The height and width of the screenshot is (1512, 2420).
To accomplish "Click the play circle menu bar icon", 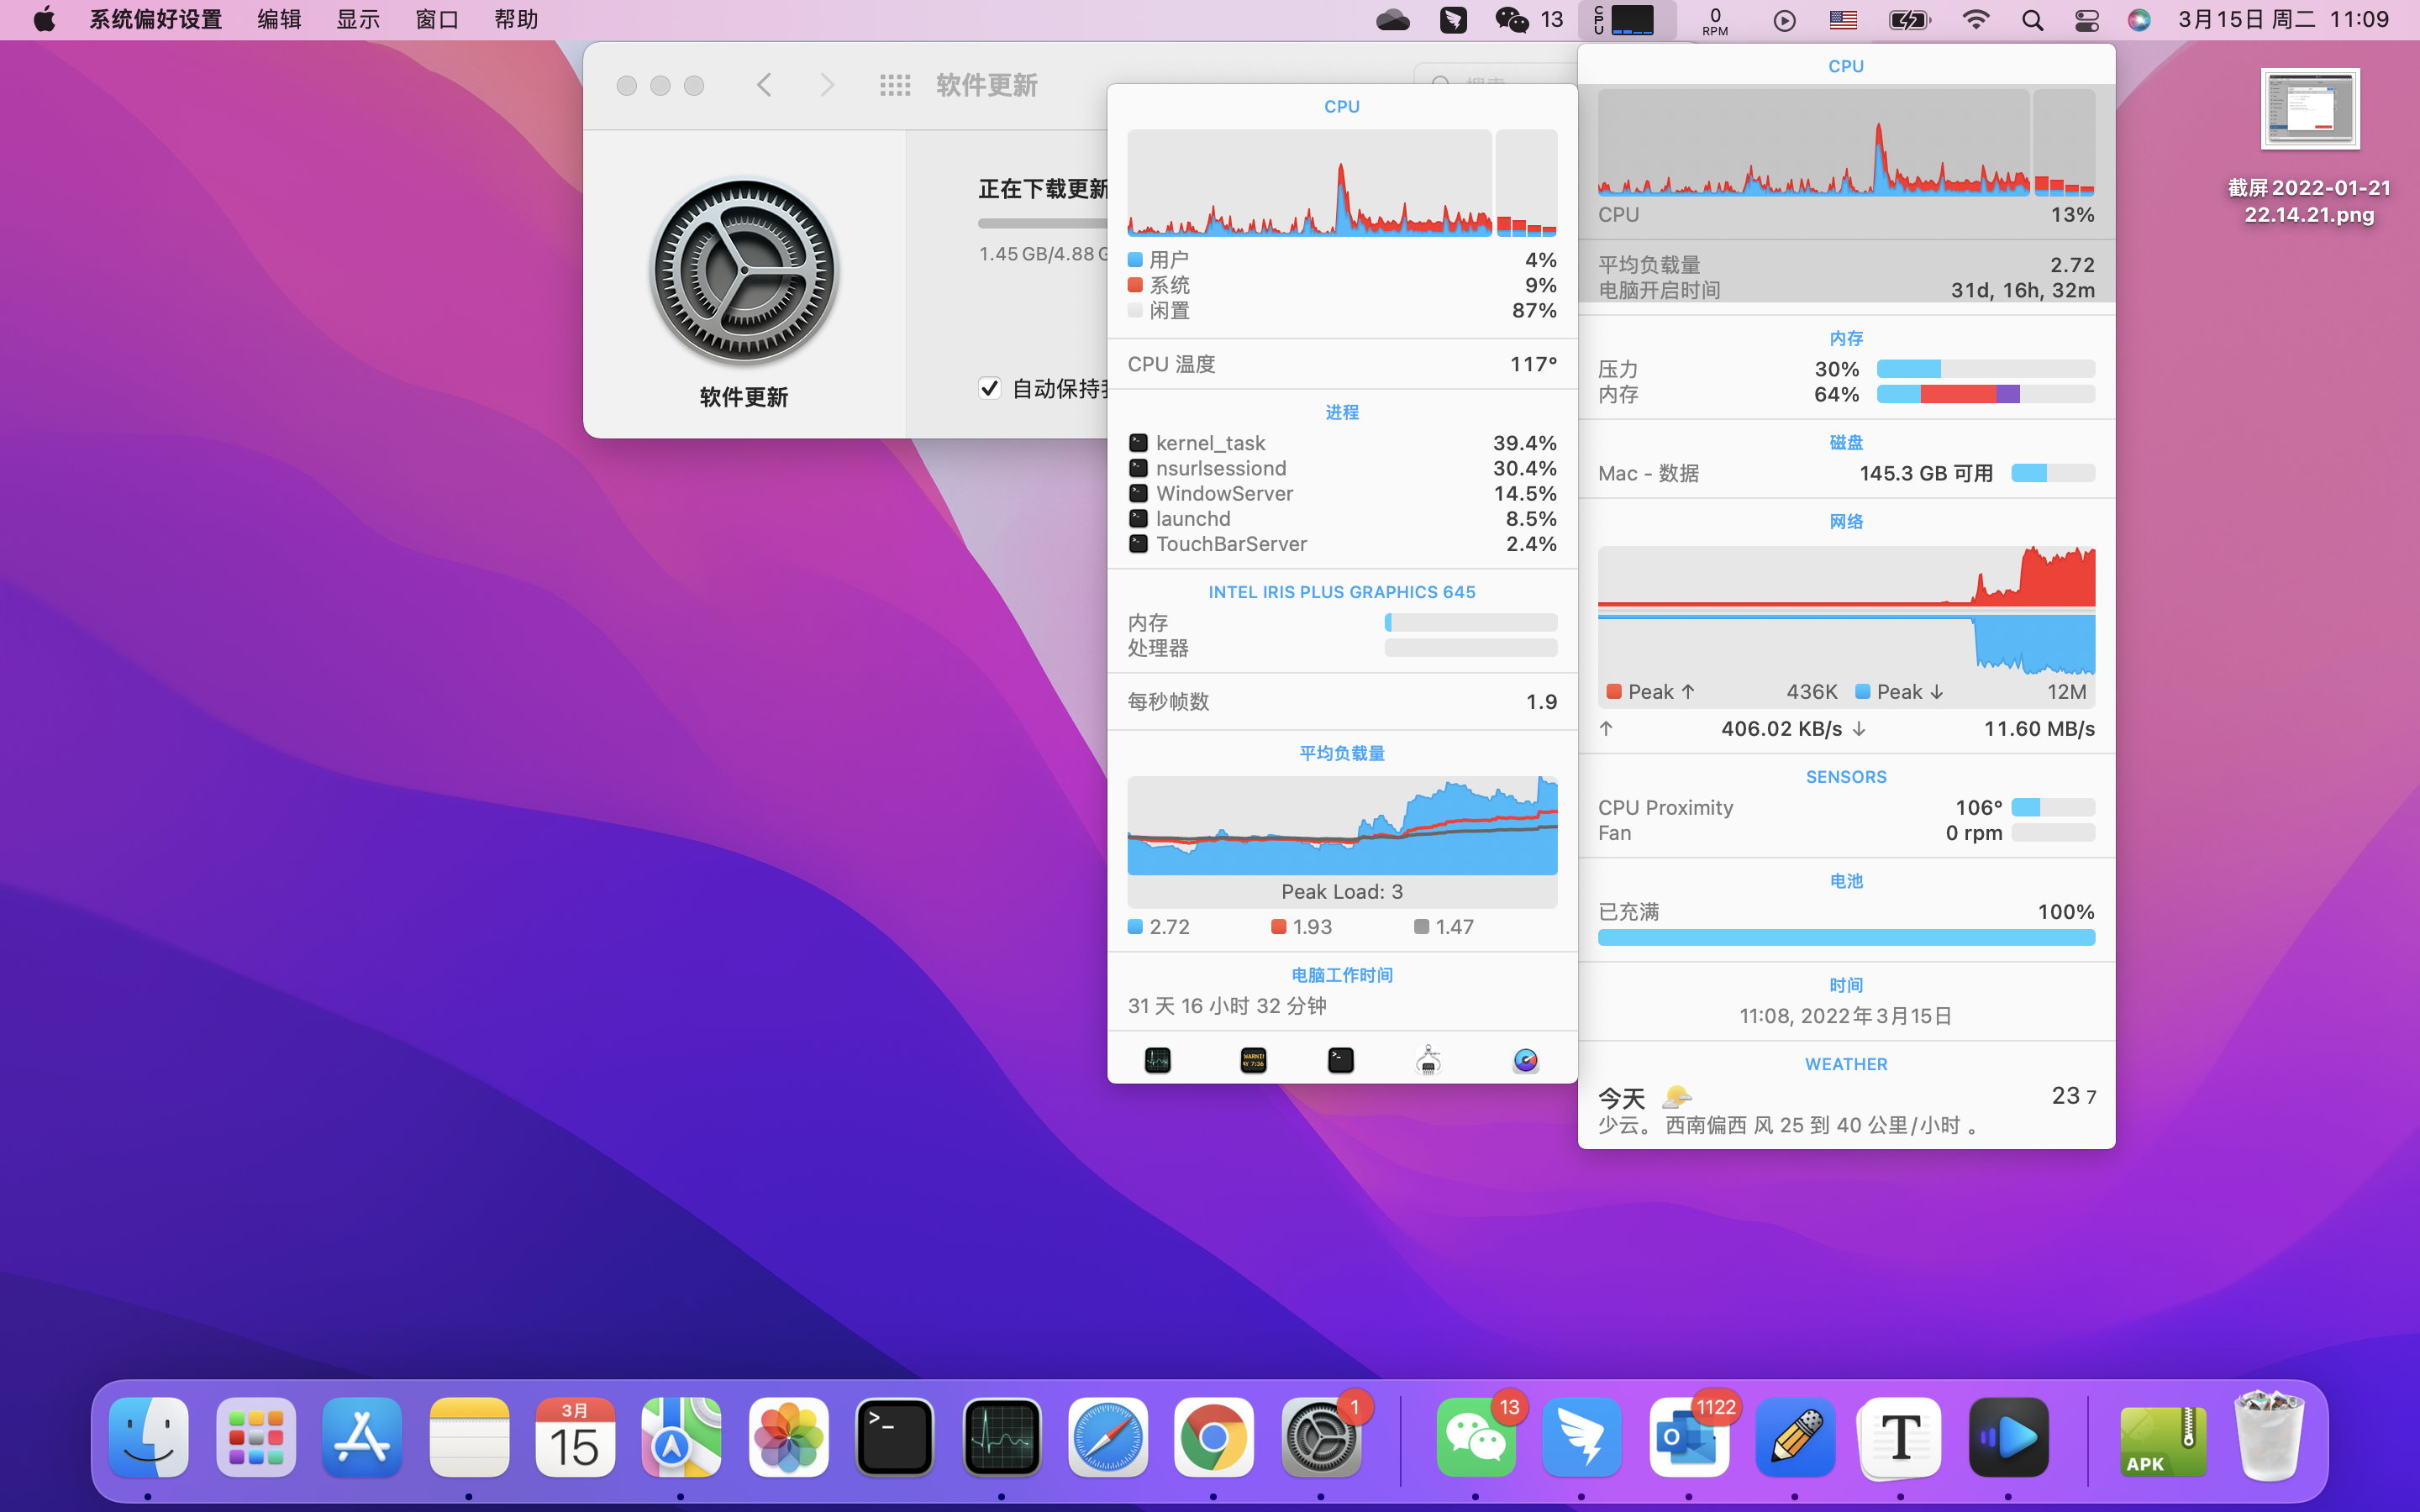I will click(1784, 20).
